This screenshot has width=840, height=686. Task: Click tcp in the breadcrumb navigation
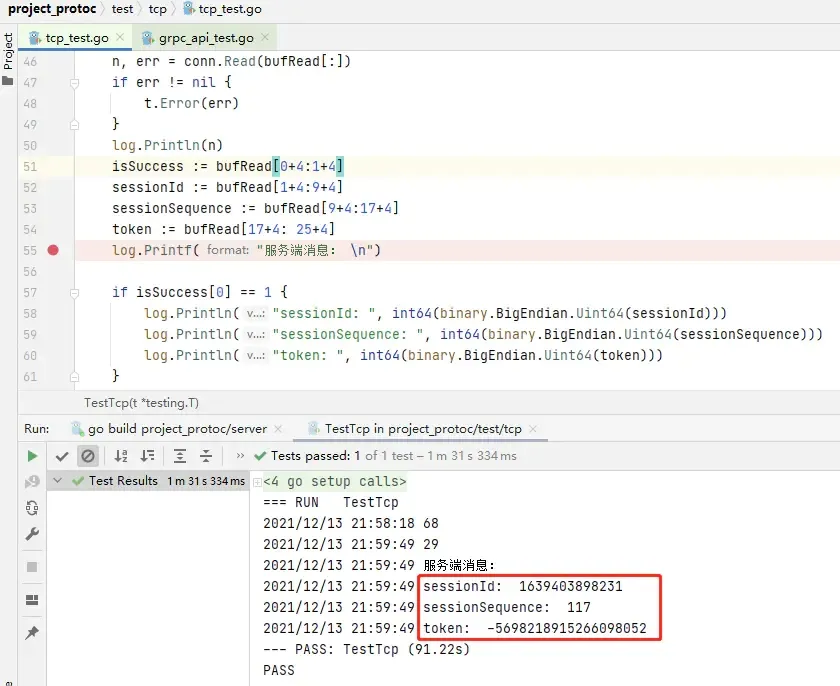157,9
